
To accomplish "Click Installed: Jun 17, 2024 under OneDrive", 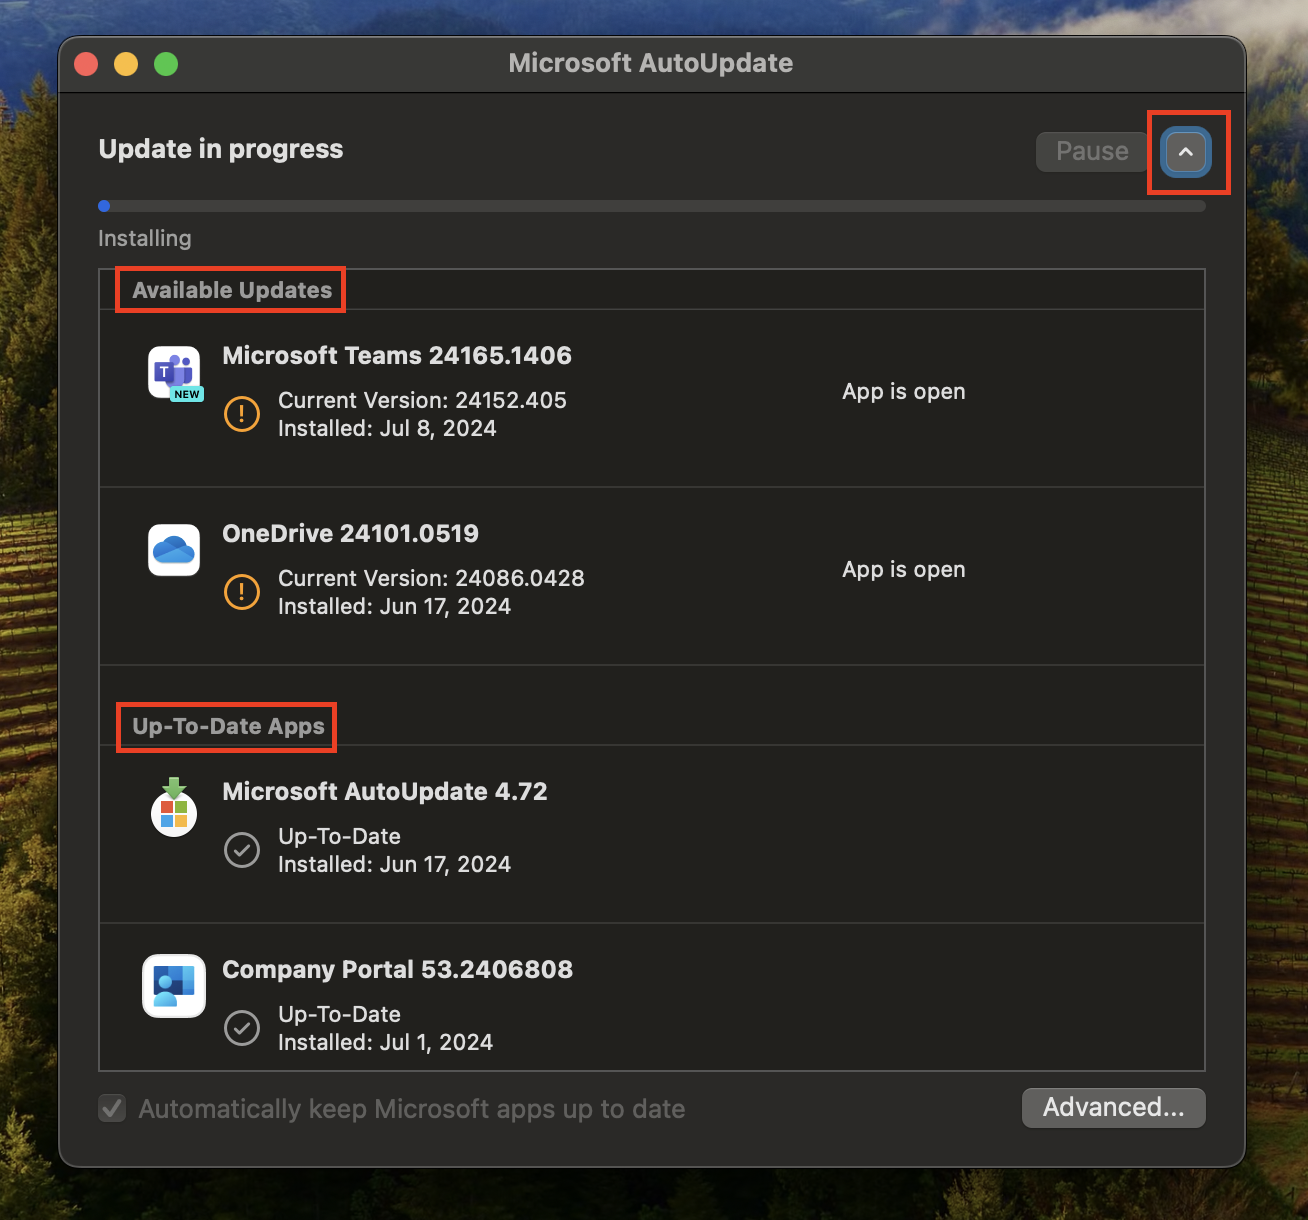I will pos(394,606).
